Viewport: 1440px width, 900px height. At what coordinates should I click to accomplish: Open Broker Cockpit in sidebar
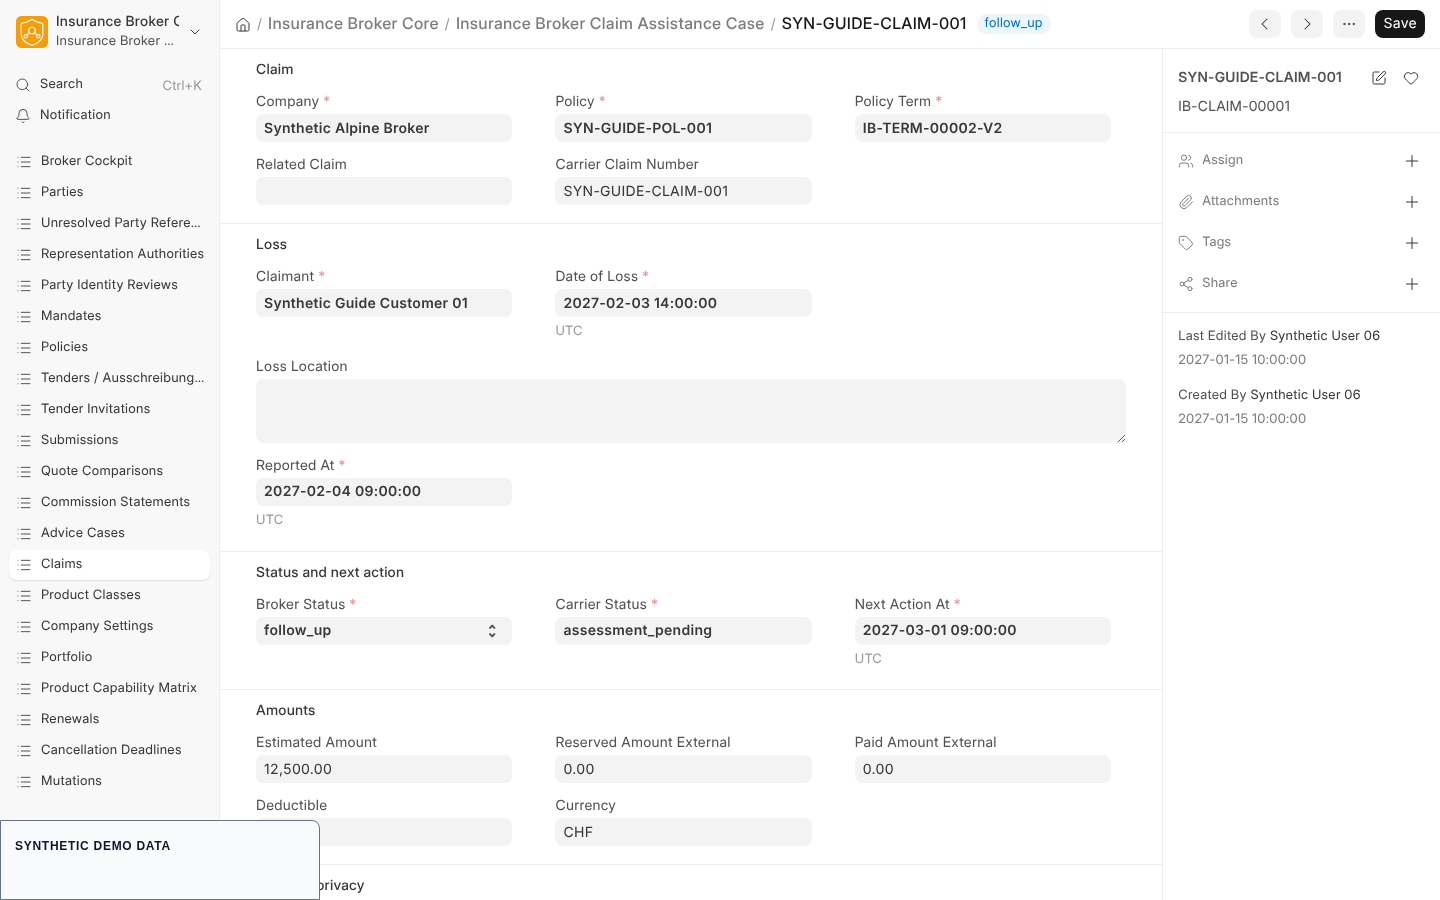[110, 161]
